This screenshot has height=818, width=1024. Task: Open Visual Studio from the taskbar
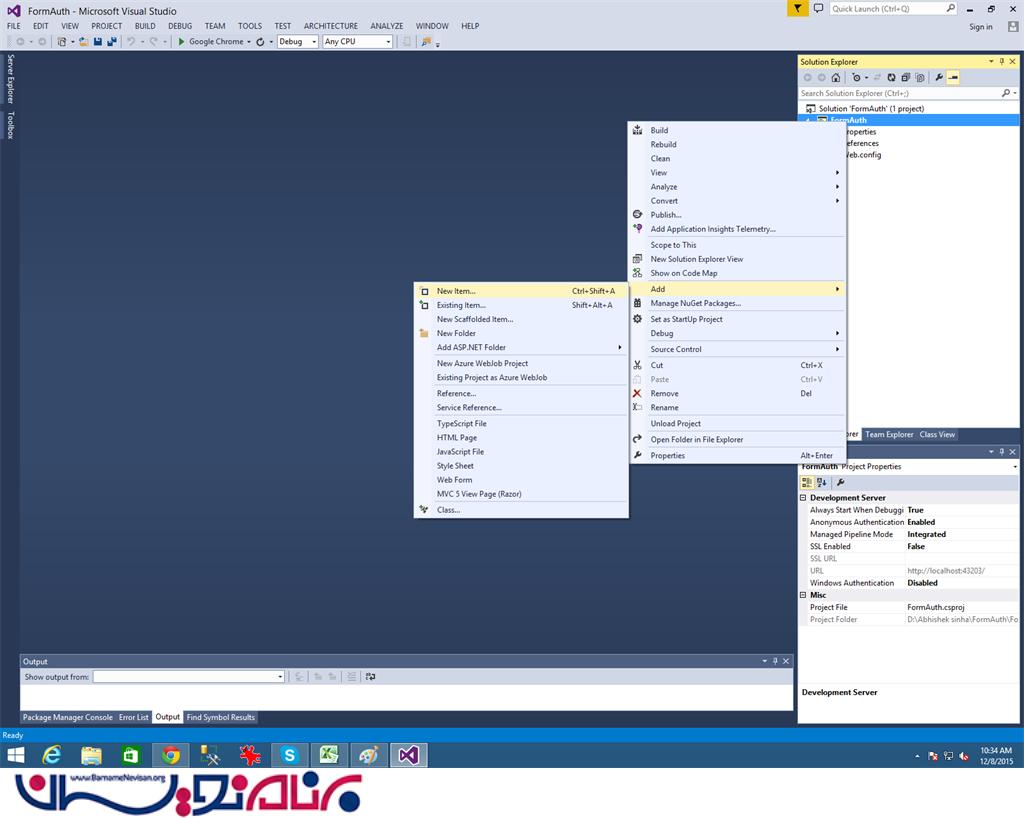pyautogui.click(x=408, y=755)
